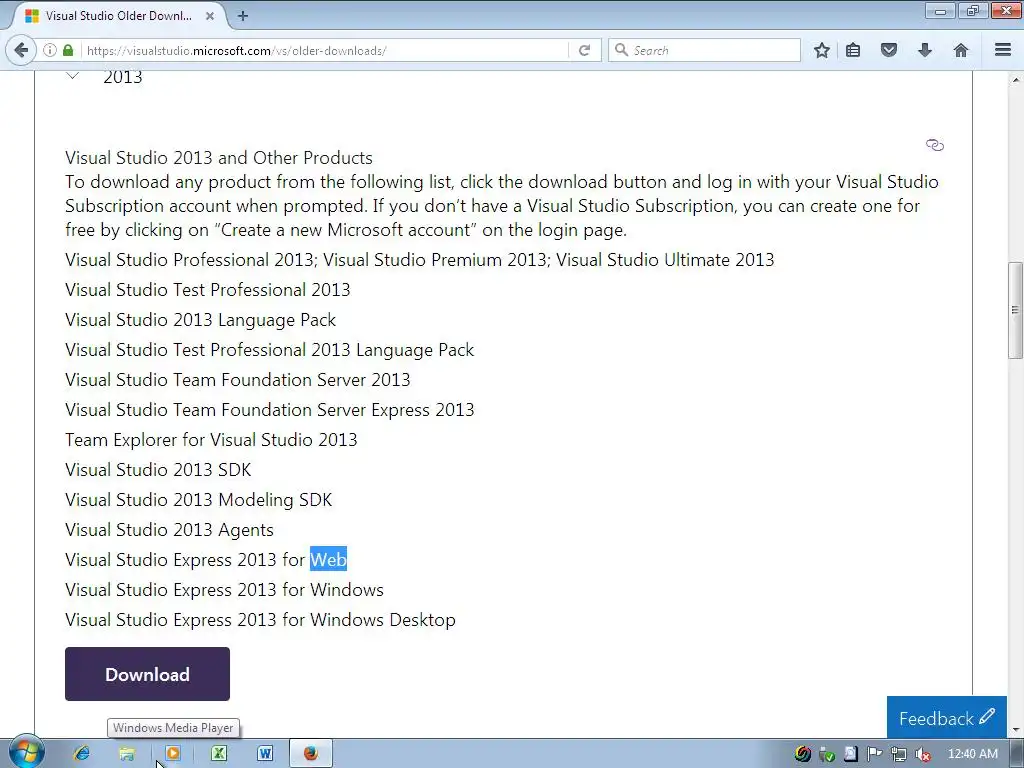
Task: Launch Excel from the taskbar
Action: pos(219,754)
